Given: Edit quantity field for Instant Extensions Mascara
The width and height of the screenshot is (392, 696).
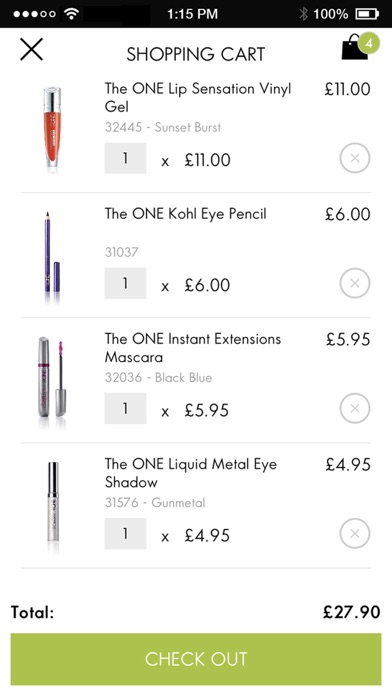Looking at the screenshot, I should [125, 408].
